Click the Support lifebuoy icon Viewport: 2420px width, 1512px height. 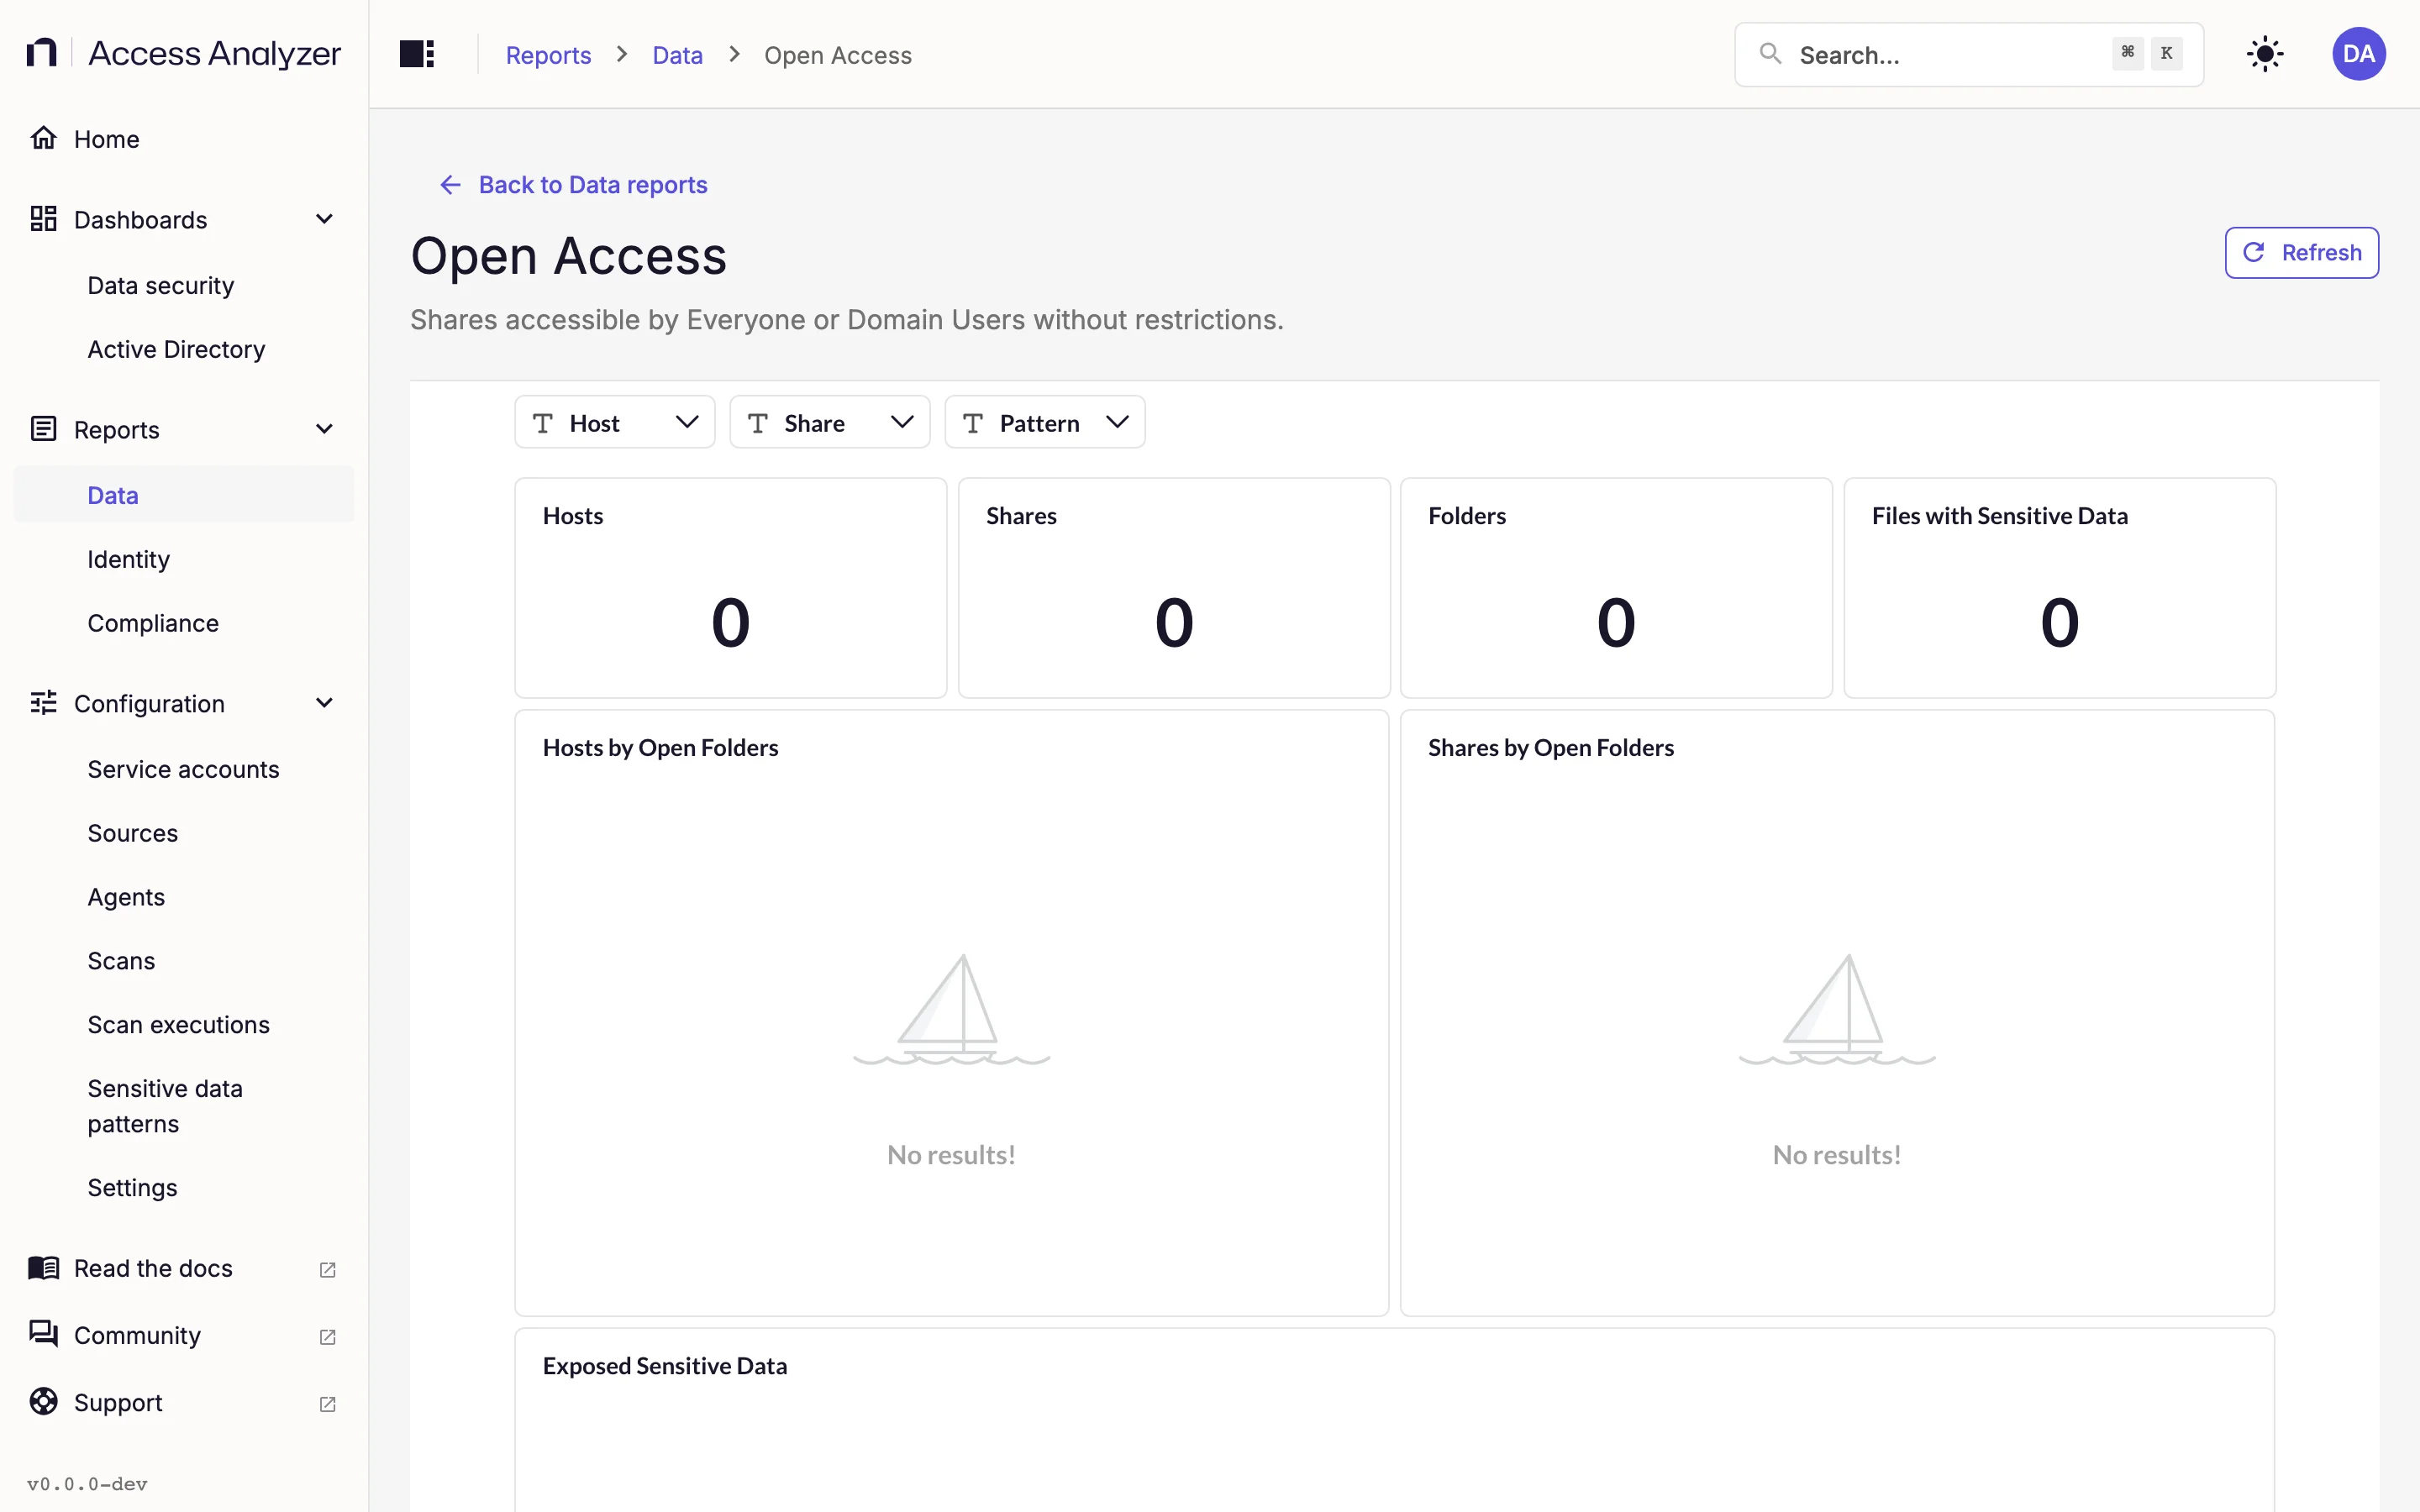[x=43, y=1402]
